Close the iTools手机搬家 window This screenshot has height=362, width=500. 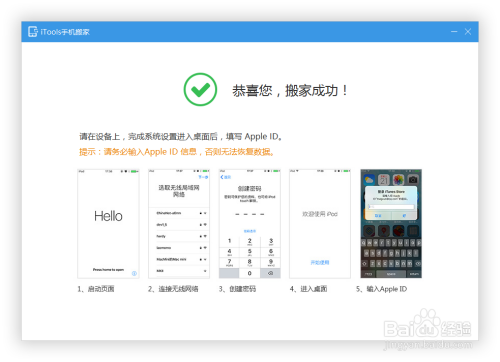(468, 32)
